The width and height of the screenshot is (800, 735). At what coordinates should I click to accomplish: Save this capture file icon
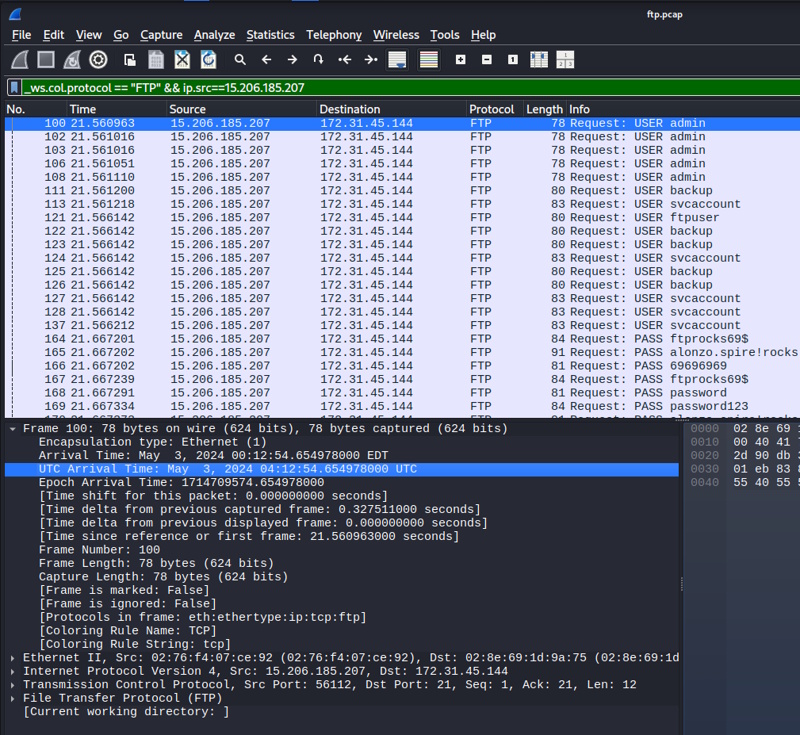coord(156,60)
